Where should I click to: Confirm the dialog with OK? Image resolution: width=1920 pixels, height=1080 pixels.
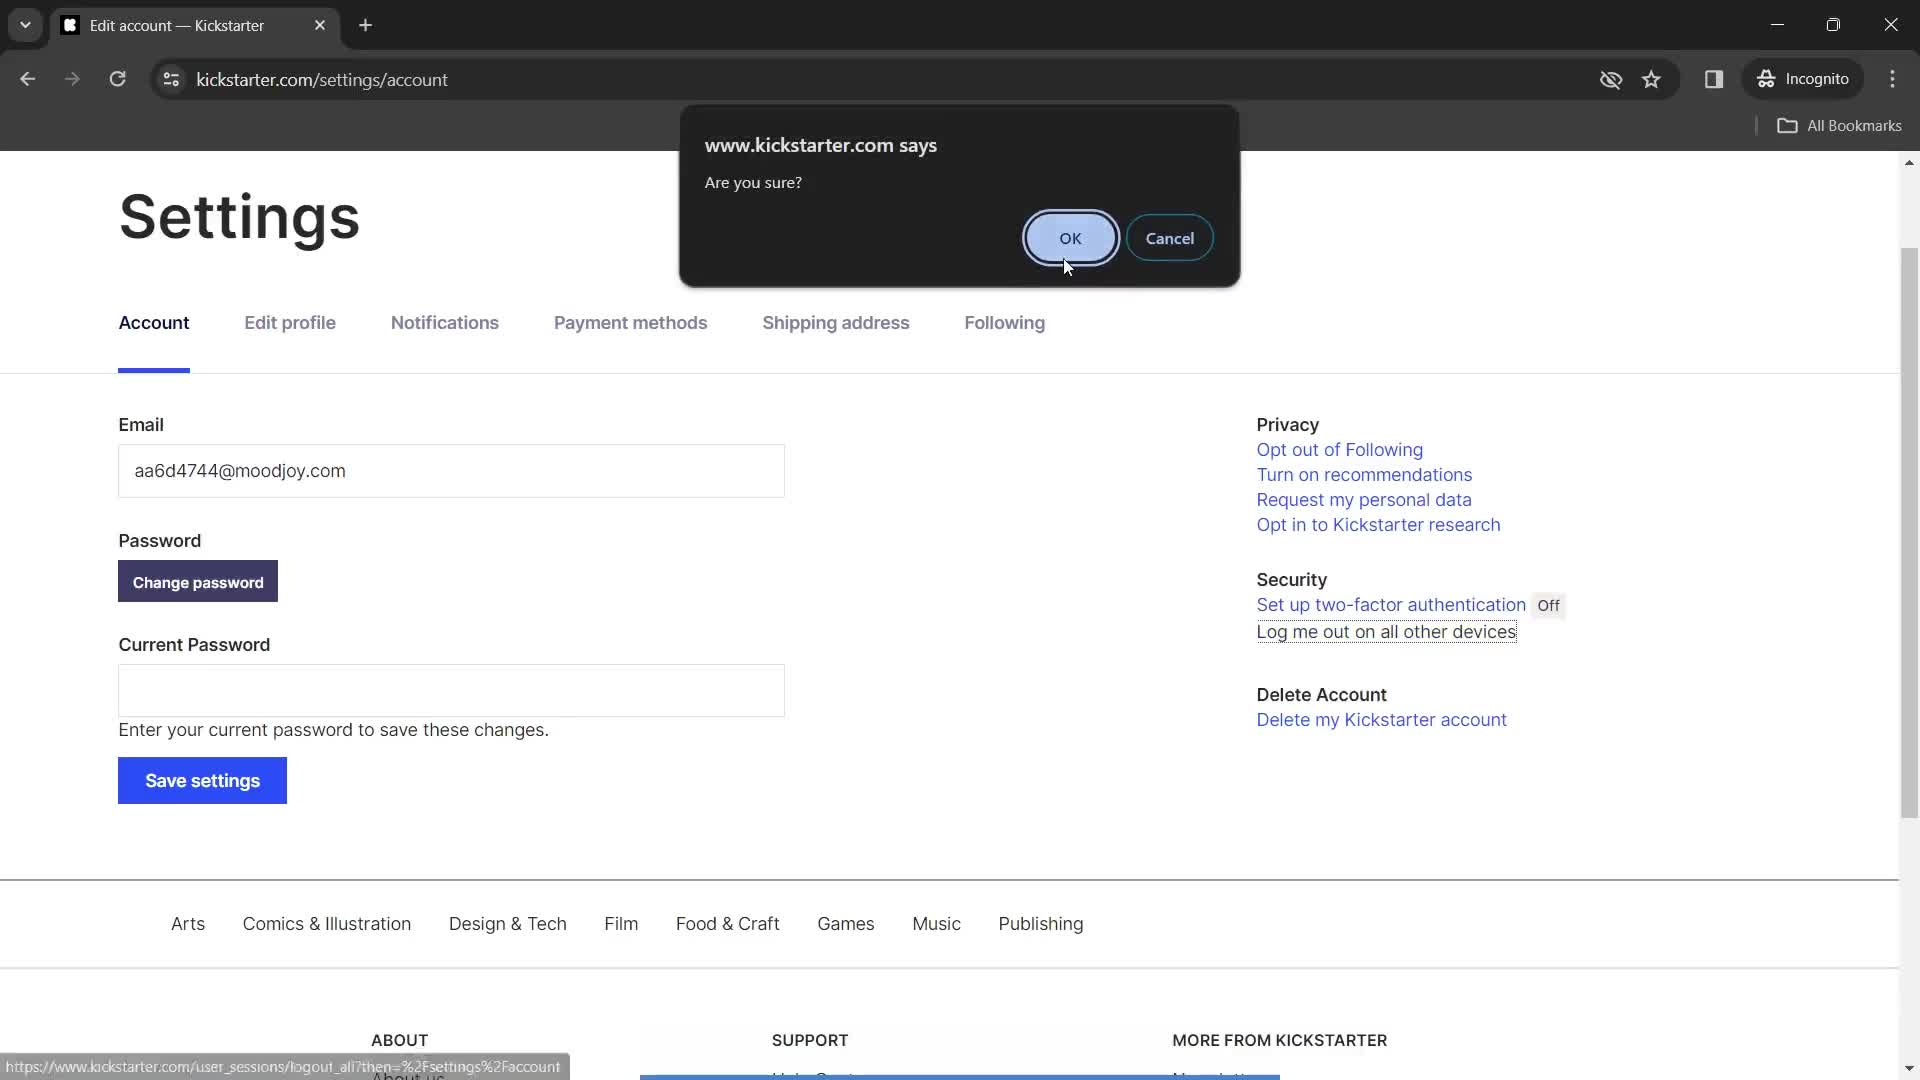[x=1070, y=238]
